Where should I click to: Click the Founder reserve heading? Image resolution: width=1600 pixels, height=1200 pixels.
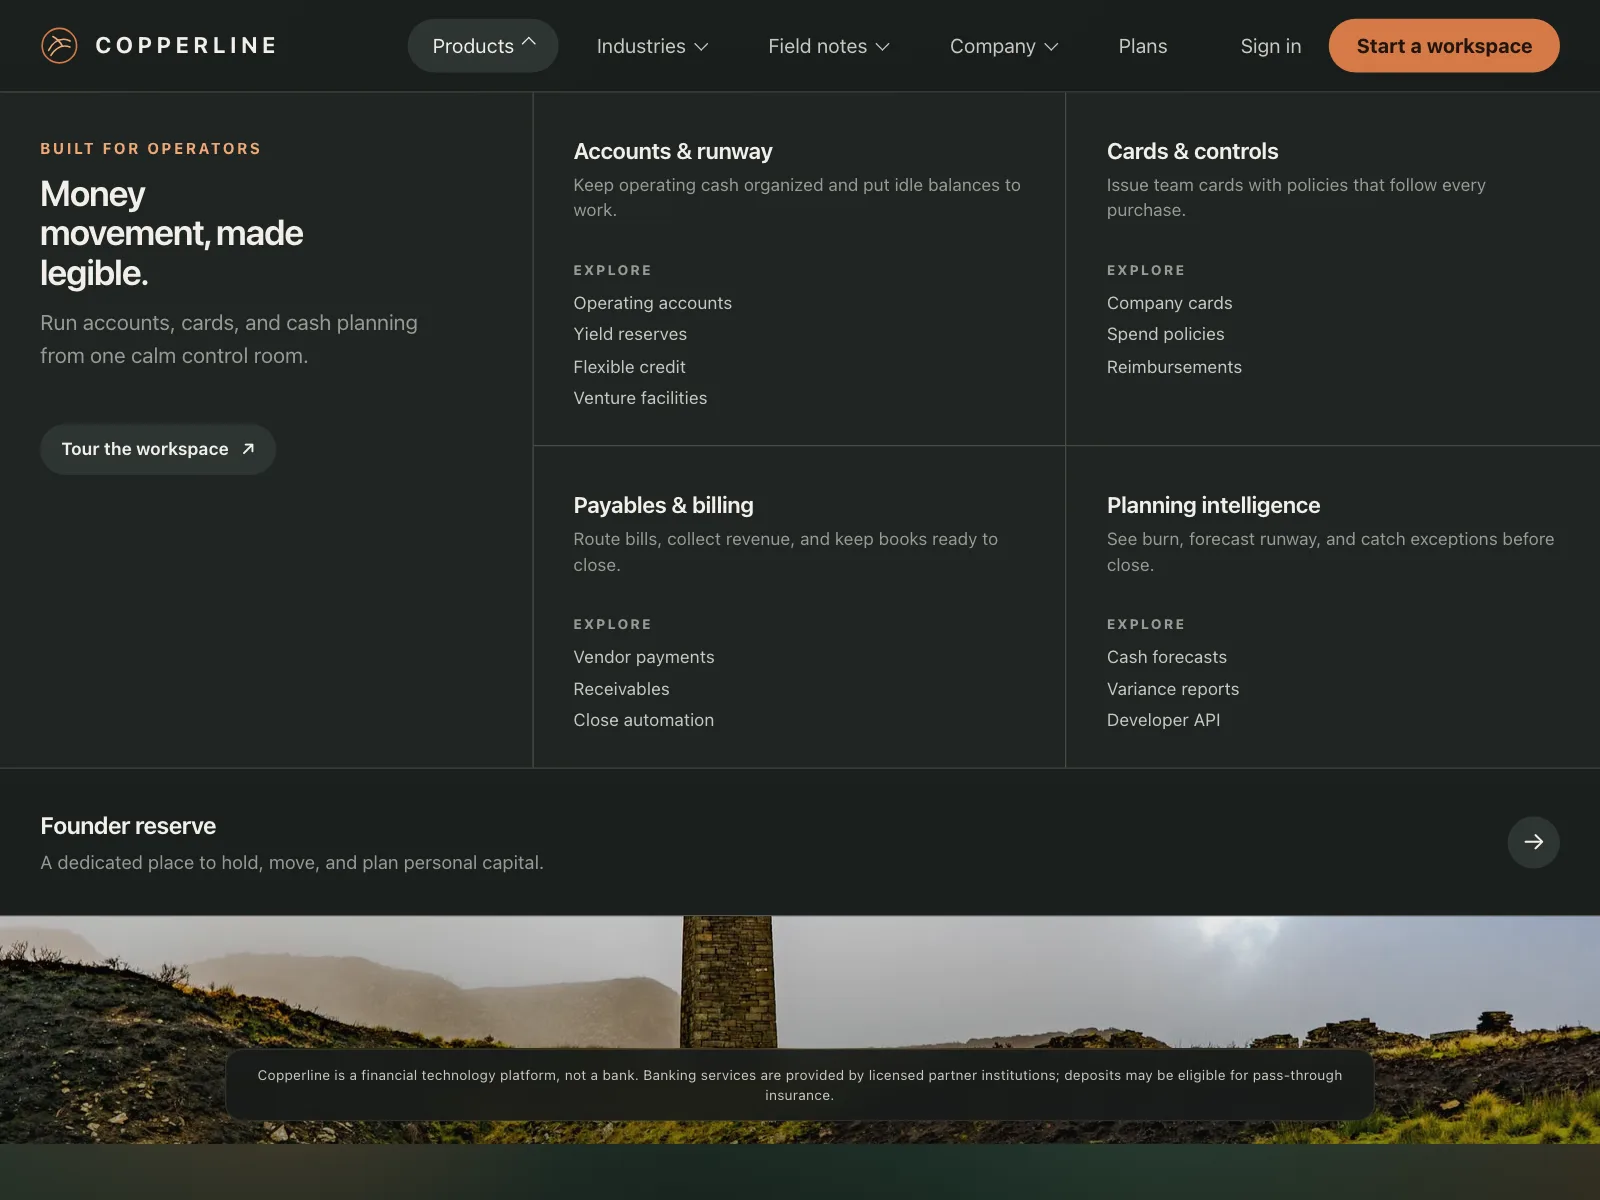(128, 826)
